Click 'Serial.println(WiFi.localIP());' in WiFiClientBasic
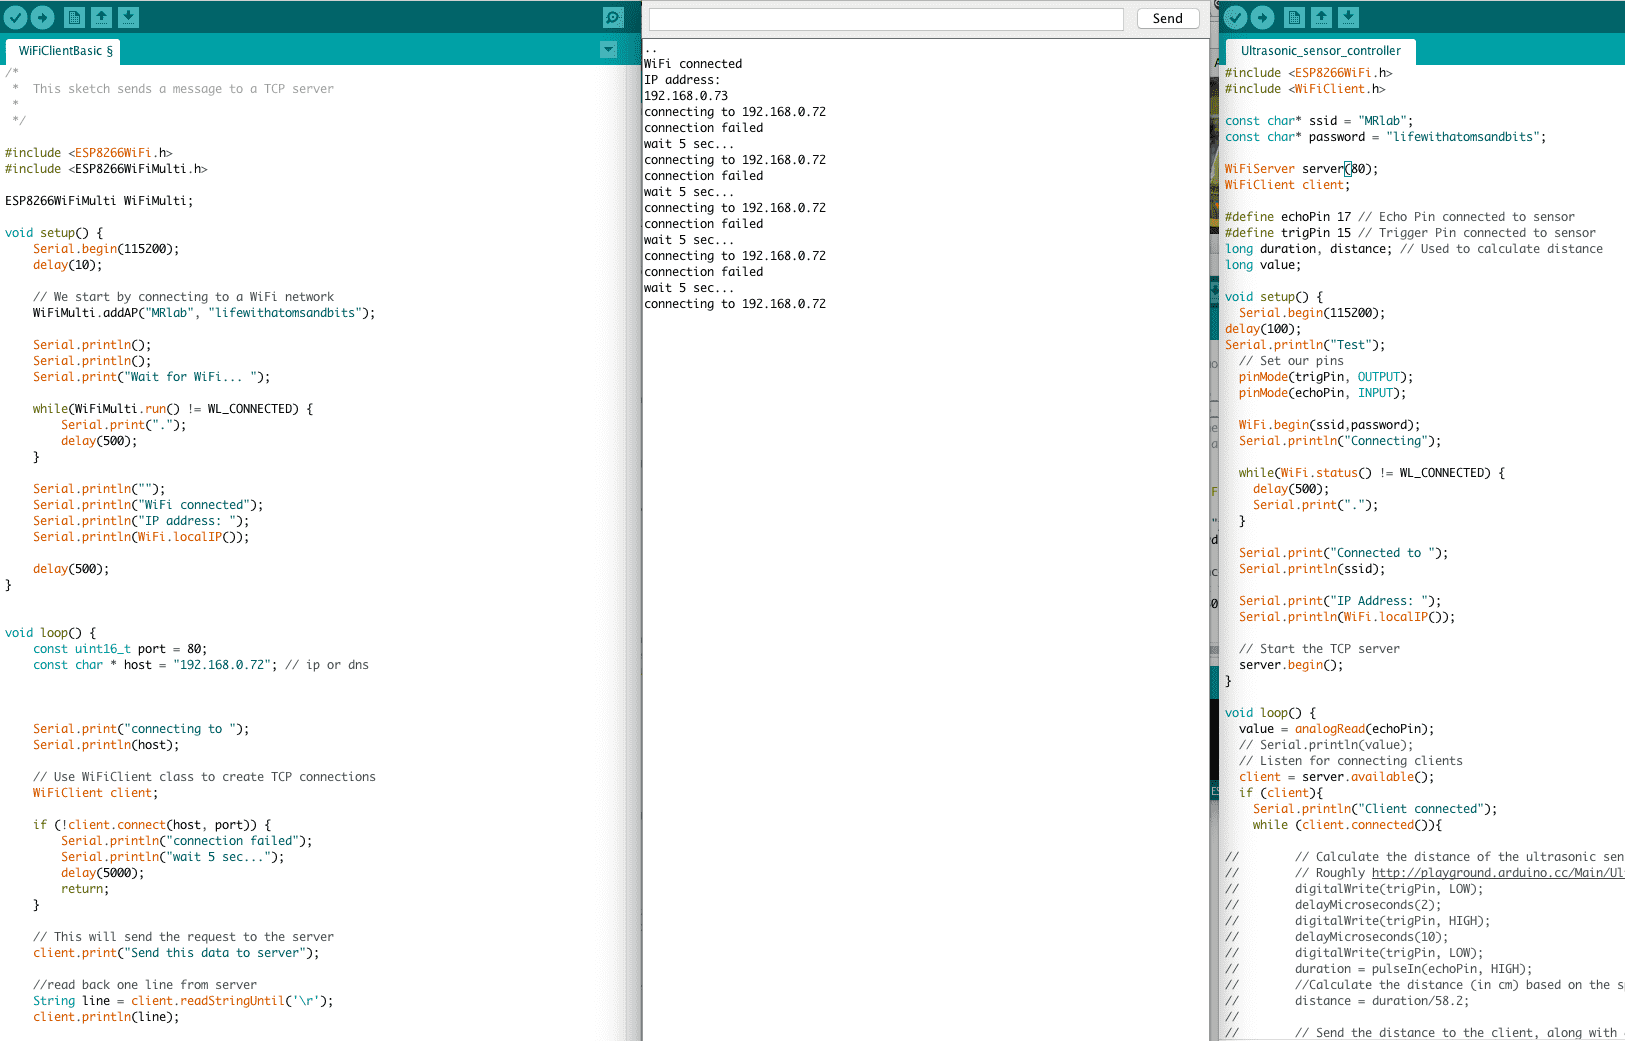Viewport: 1625px width, 1041px height. coord(141,537)
